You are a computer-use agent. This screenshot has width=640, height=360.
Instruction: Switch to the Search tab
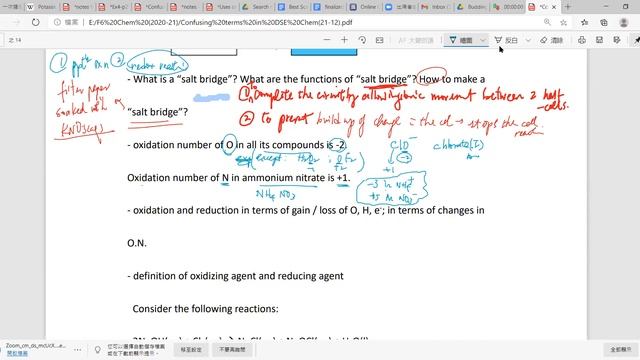coord(256,7)
